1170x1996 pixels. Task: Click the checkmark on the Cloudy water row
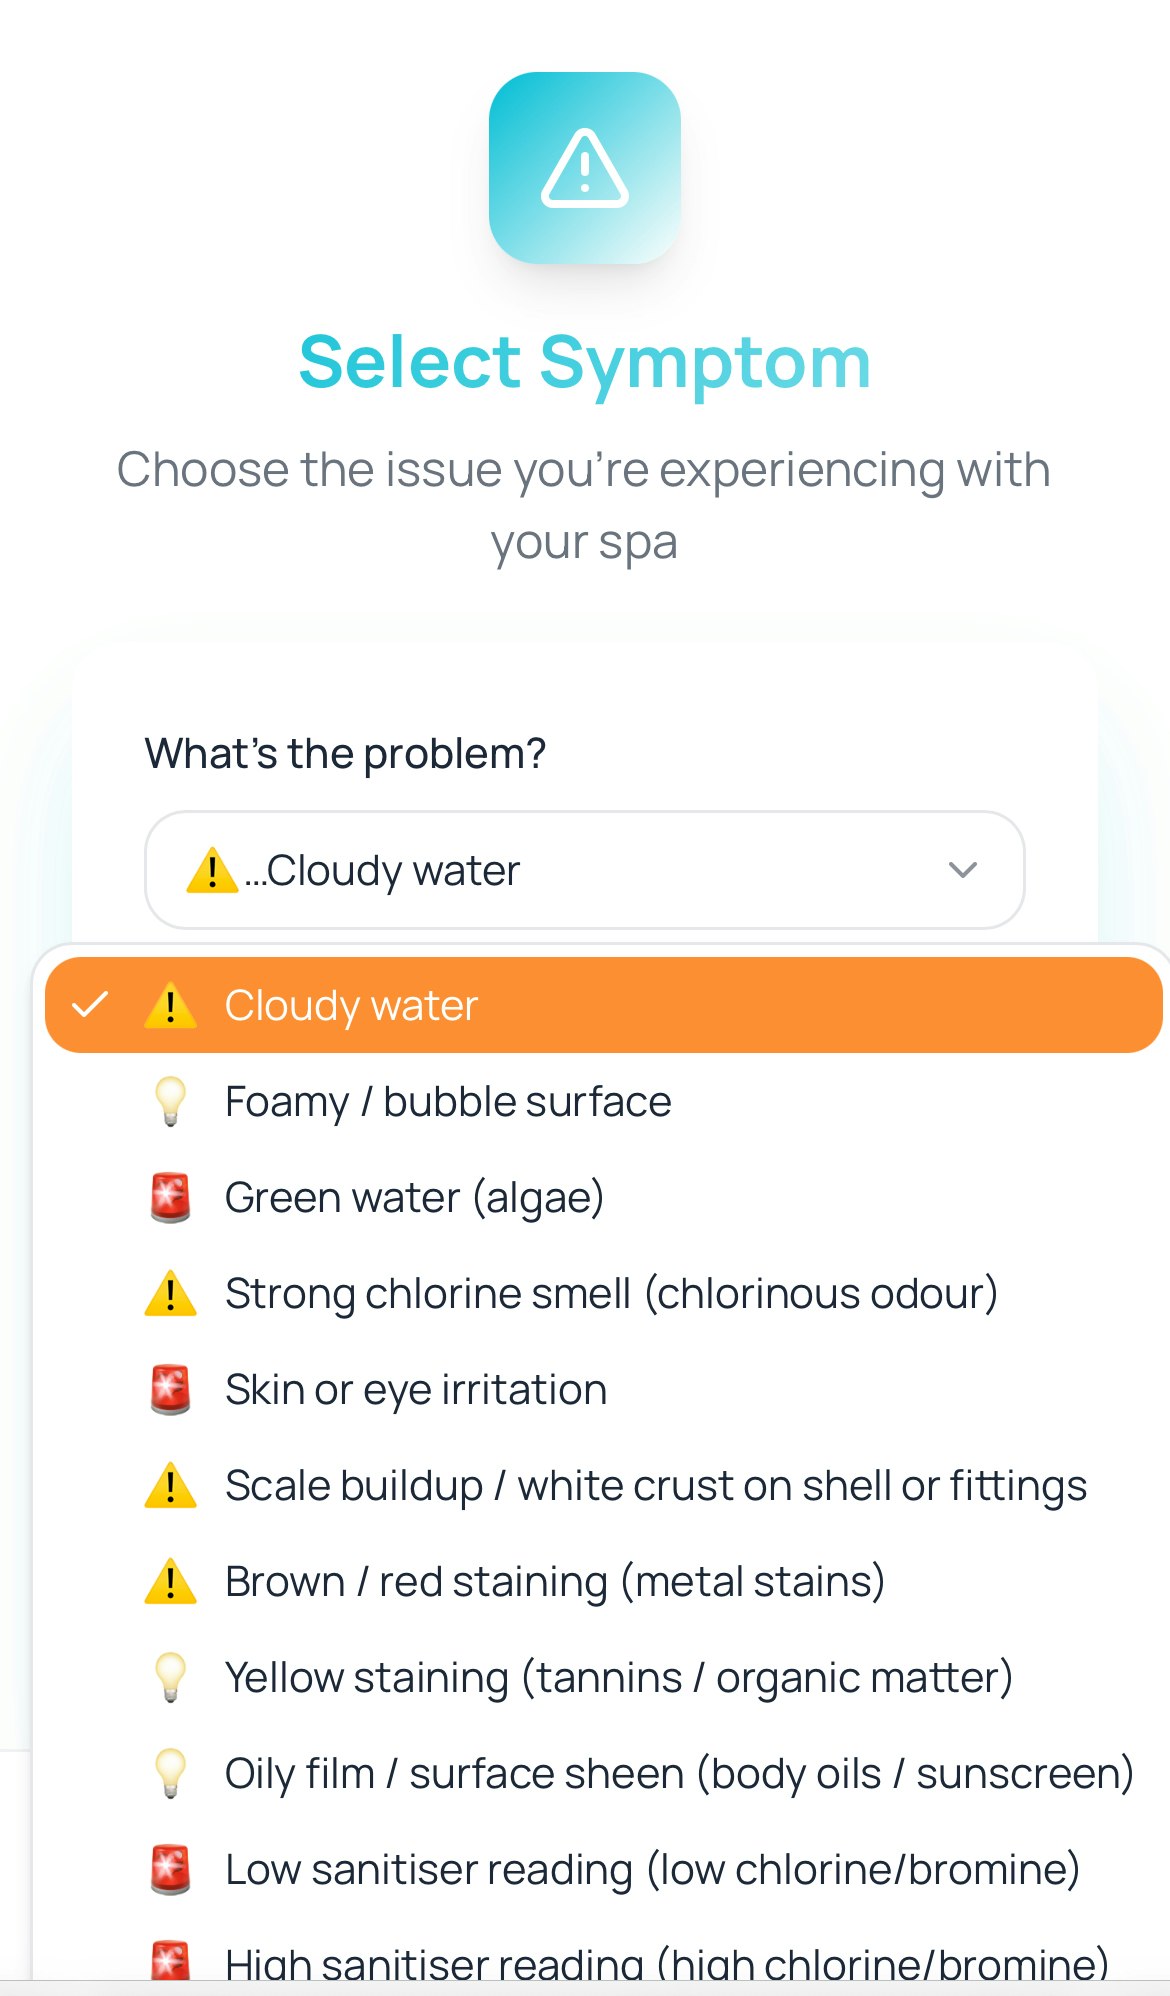pyautogui.click(x=91, y=1005)
